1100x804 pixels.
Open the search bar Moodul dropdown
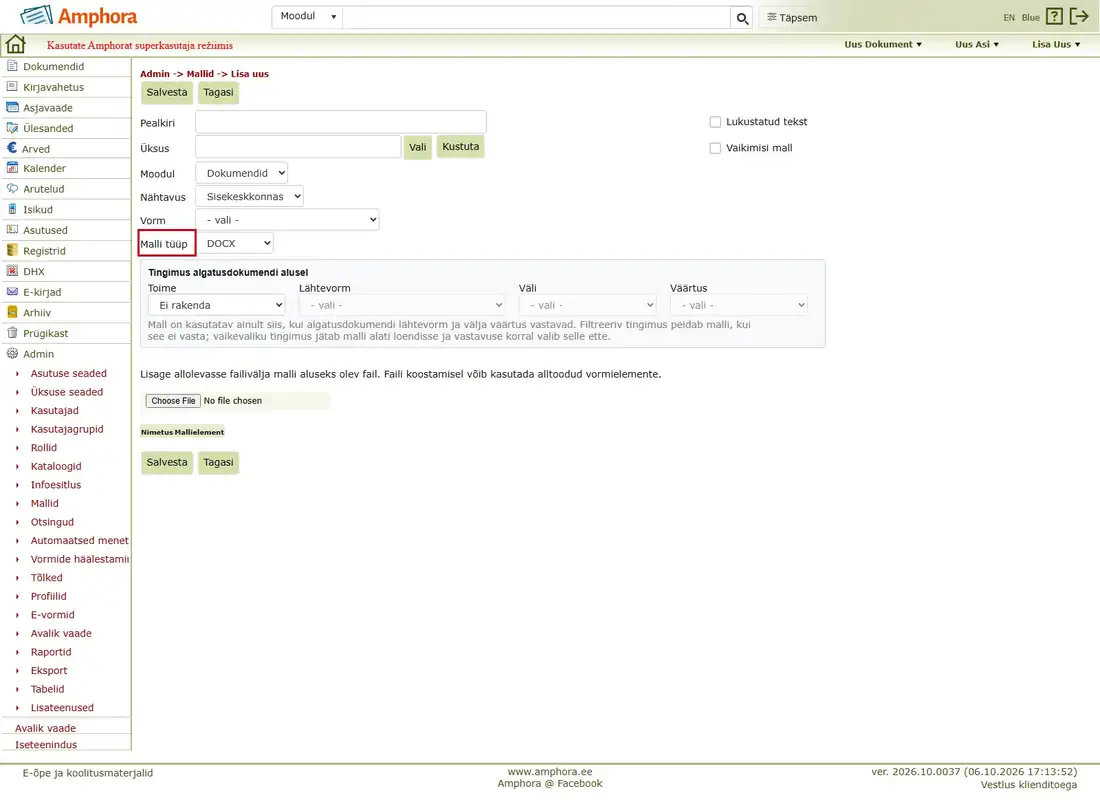(x=307, y=16)
